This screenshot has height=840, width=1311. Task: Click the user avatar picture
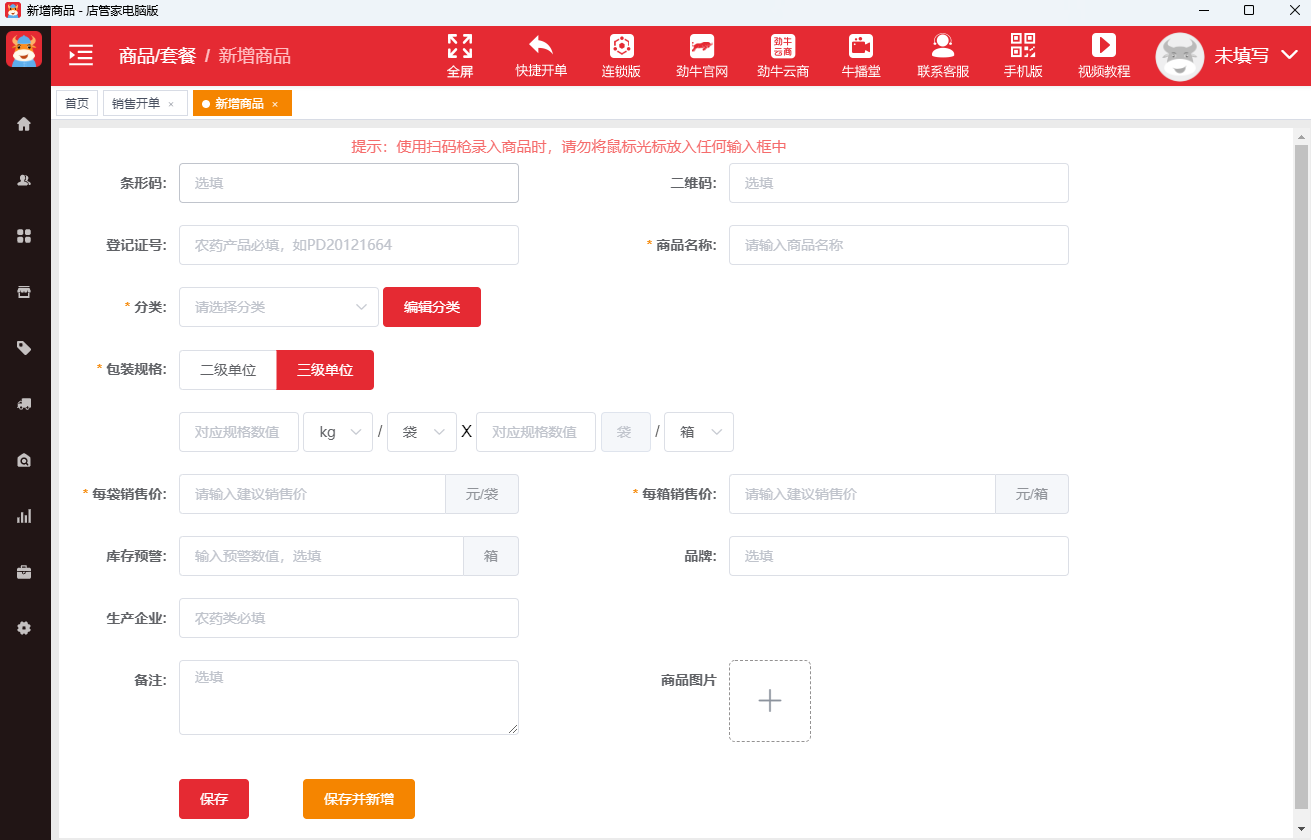point(1180,57)
